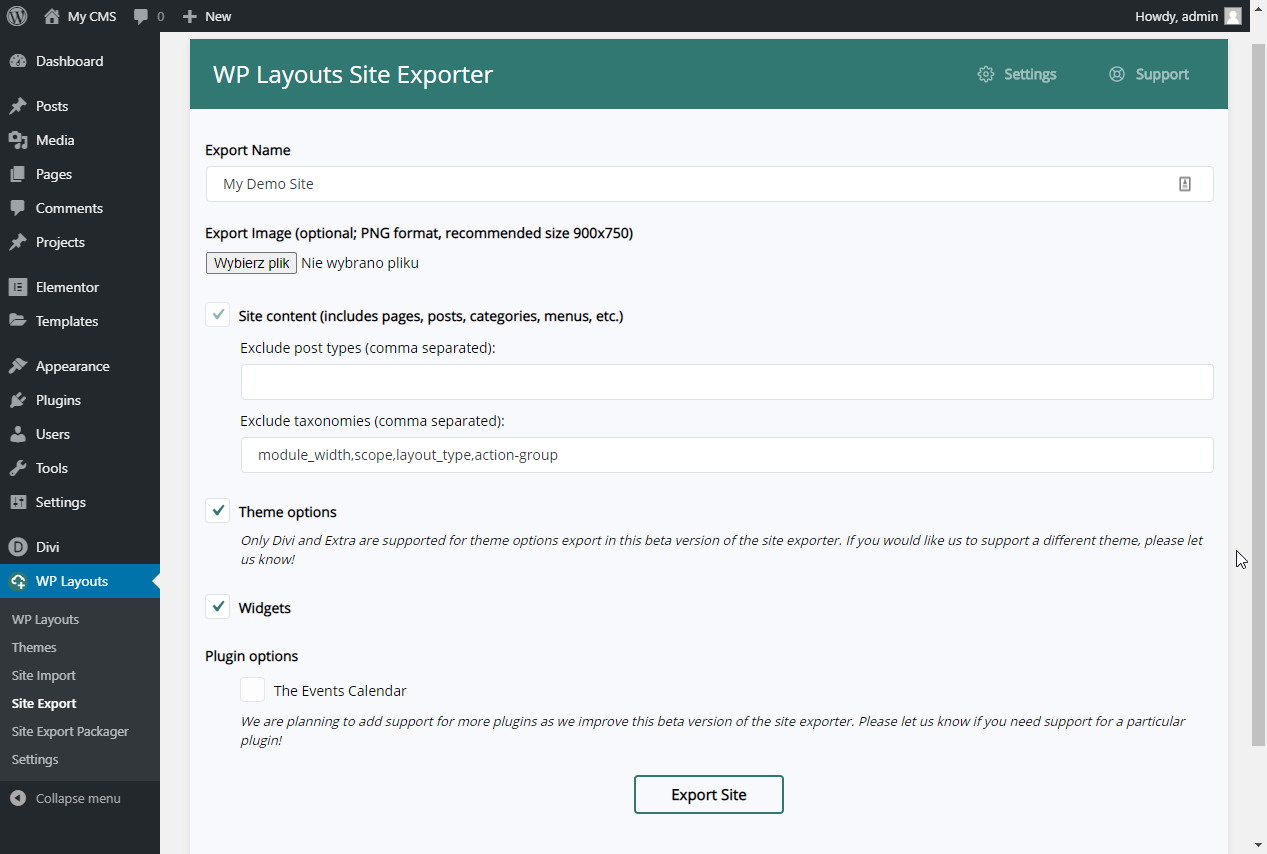Focus the Exclude taxonomies field
The image size is (1267, 854).
(727, 455)
